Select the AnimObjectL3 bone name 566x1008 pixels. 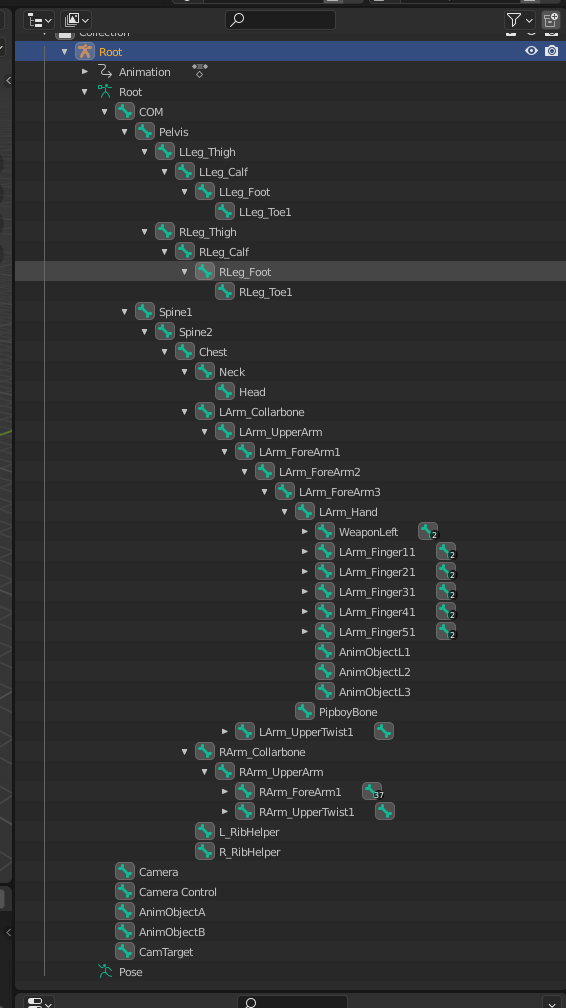(x=374, y=692)
